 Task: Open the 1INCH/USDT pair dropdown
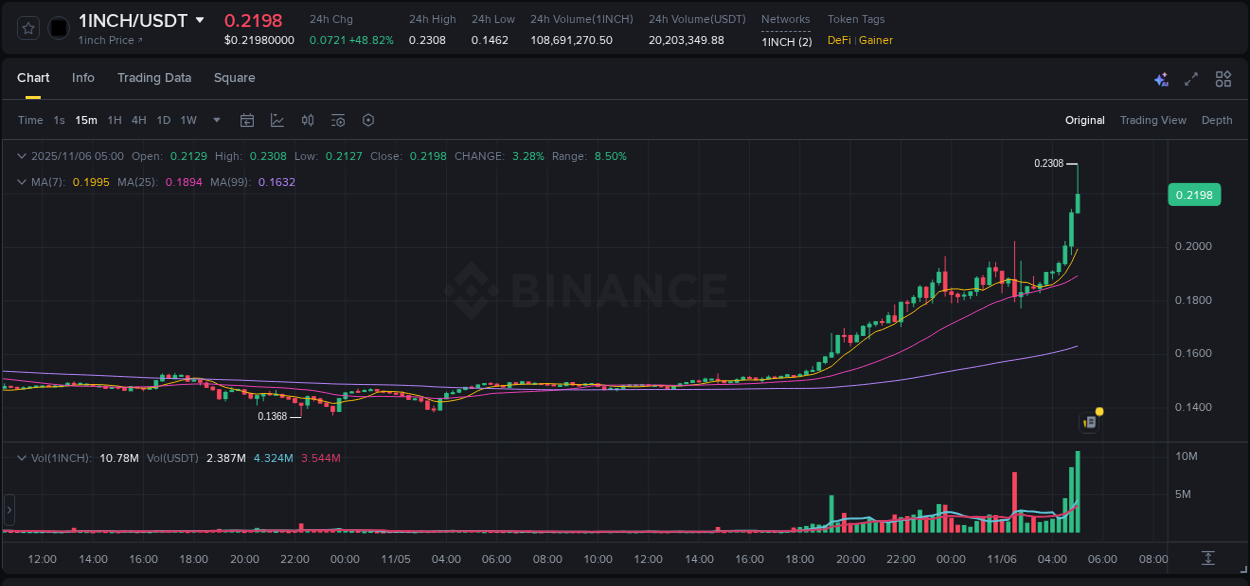(200, 19)
